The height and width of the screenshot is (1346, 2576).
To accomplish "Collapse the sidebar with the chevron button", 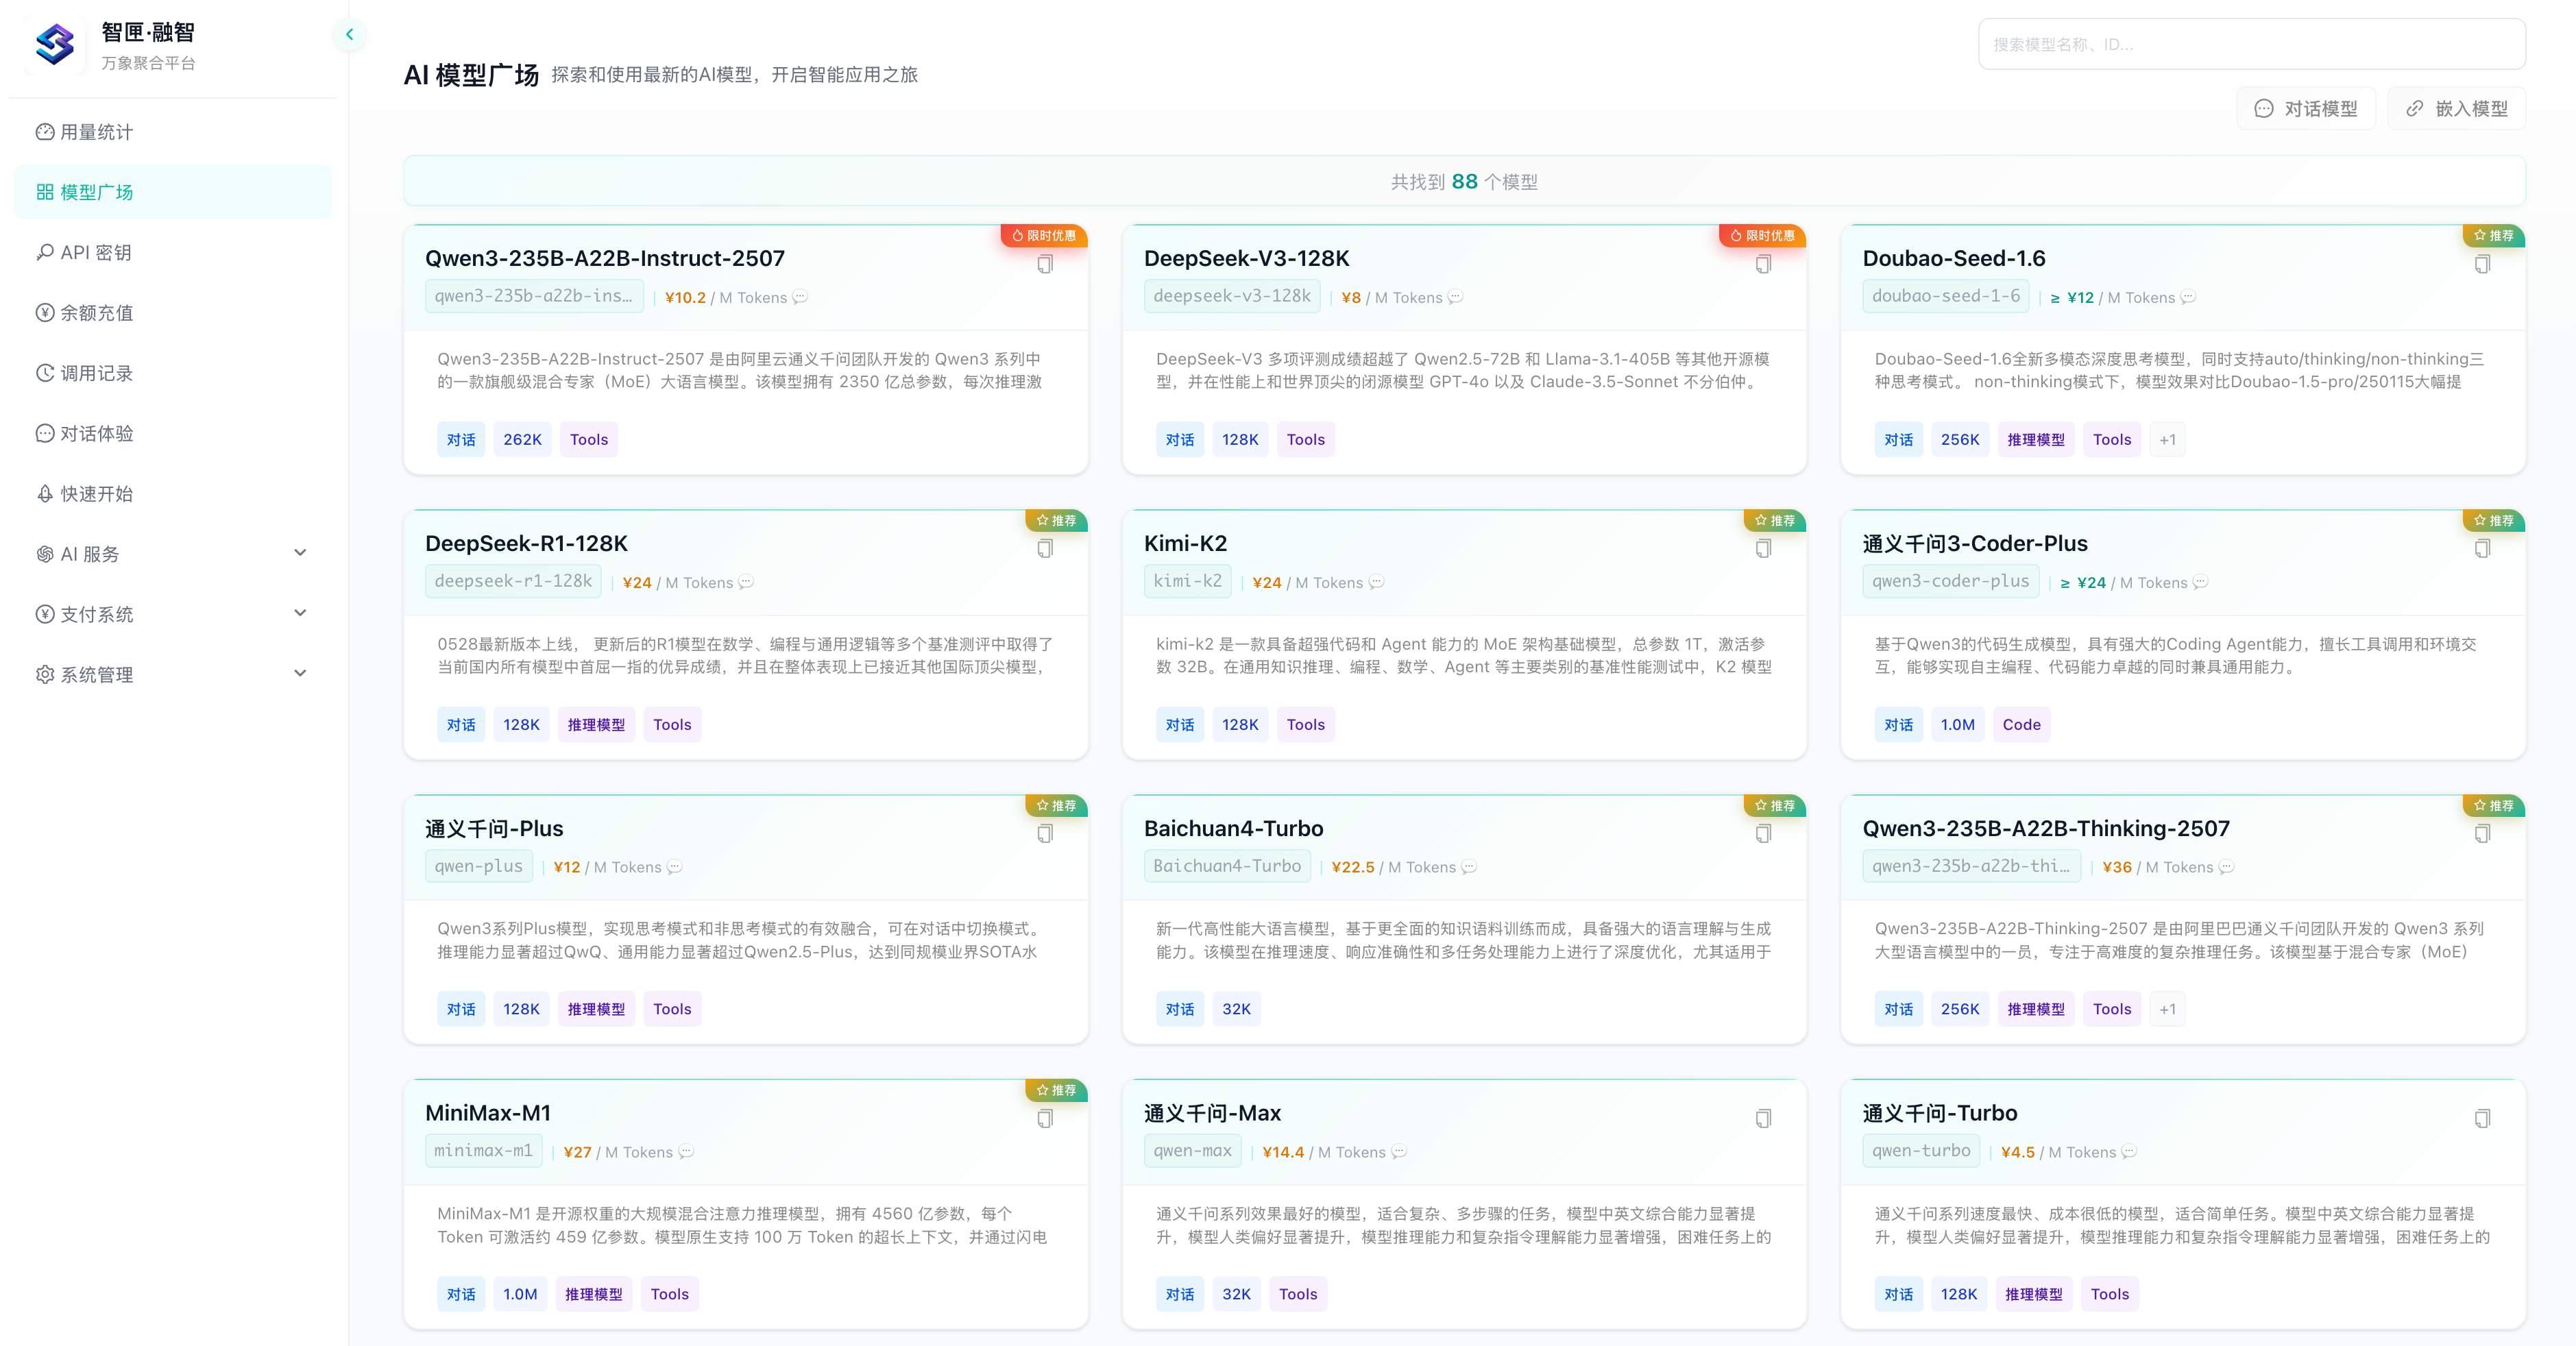I will point(350,34).
